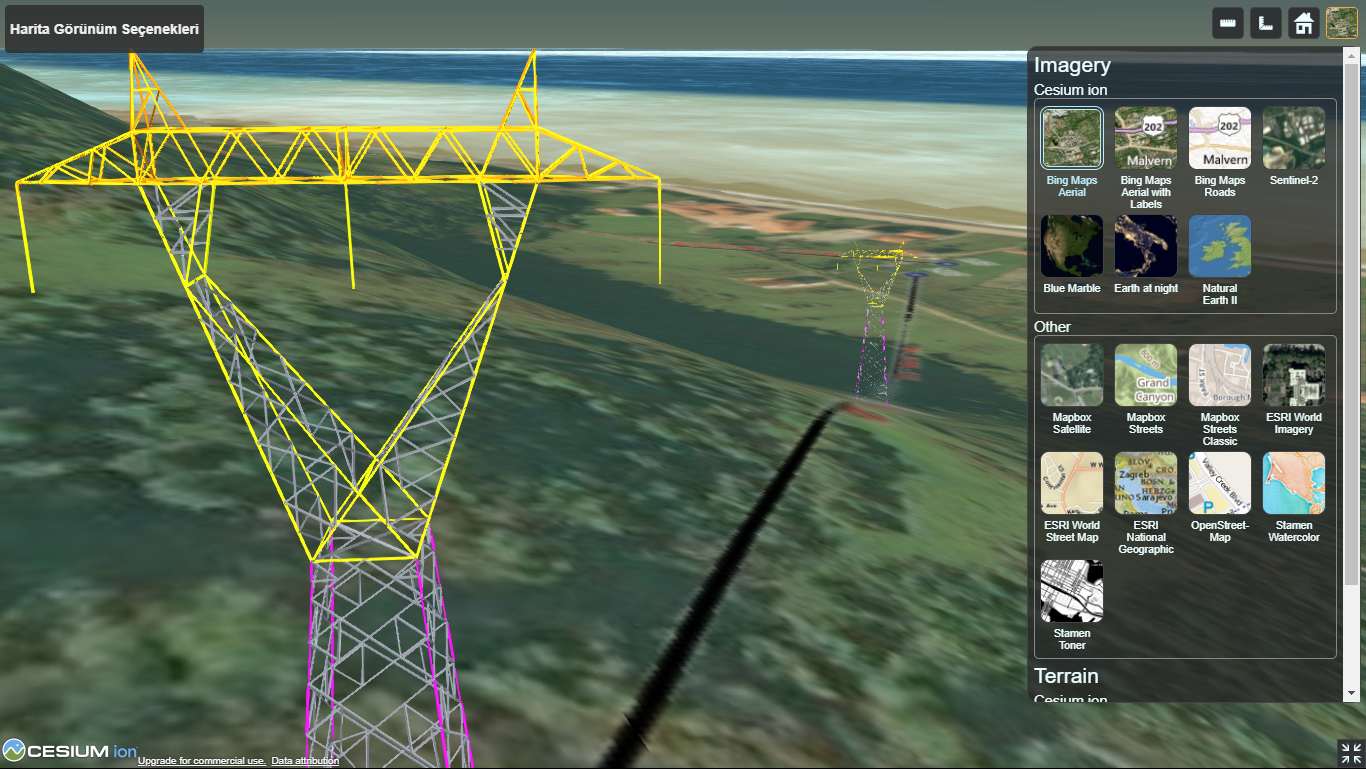This screenshot has height=769, width=1366.
Task: Click the Upgrade for commercial use link
Action: point(202,761)
